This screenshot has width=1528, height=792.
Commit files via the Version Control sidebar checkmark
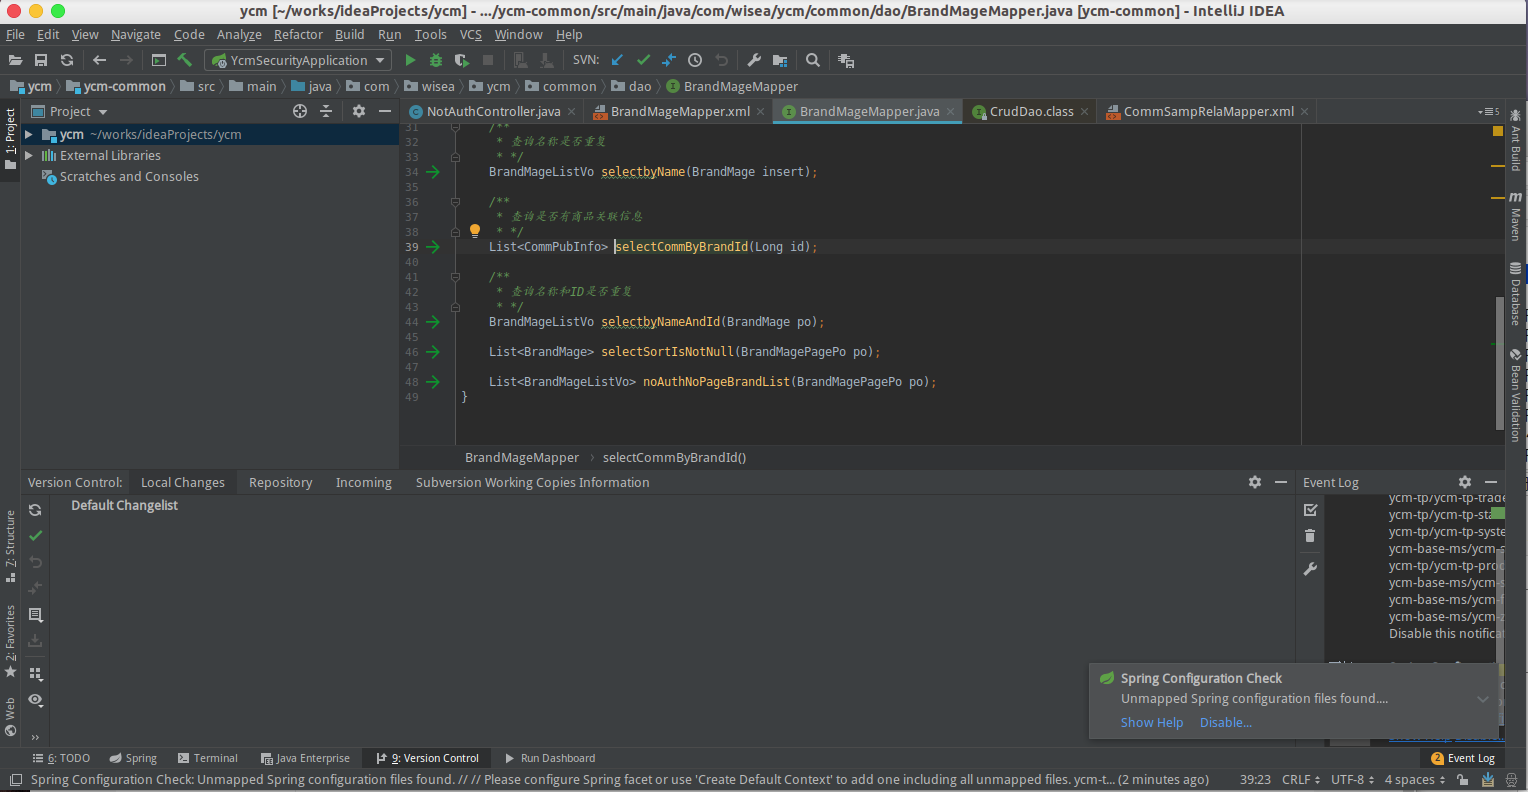click(35, 535)
